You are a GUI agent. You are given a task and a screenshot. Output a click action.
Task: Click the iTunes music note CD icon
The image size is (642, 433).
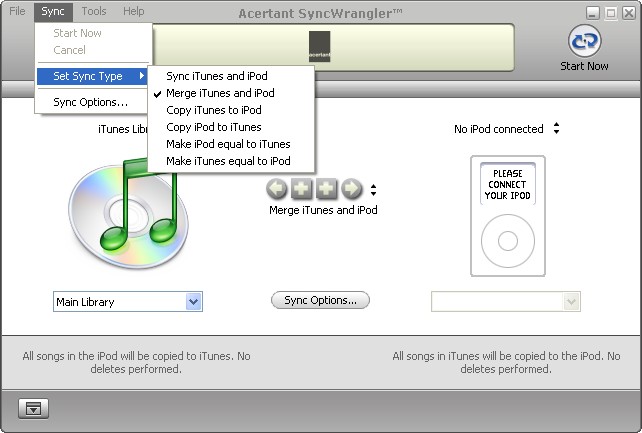tap(129, 213)
